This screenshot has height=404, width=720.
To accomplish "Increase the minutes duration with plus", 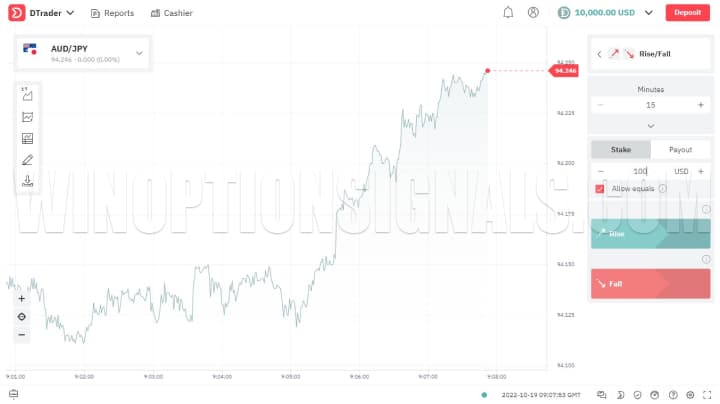I will (700, 105).
